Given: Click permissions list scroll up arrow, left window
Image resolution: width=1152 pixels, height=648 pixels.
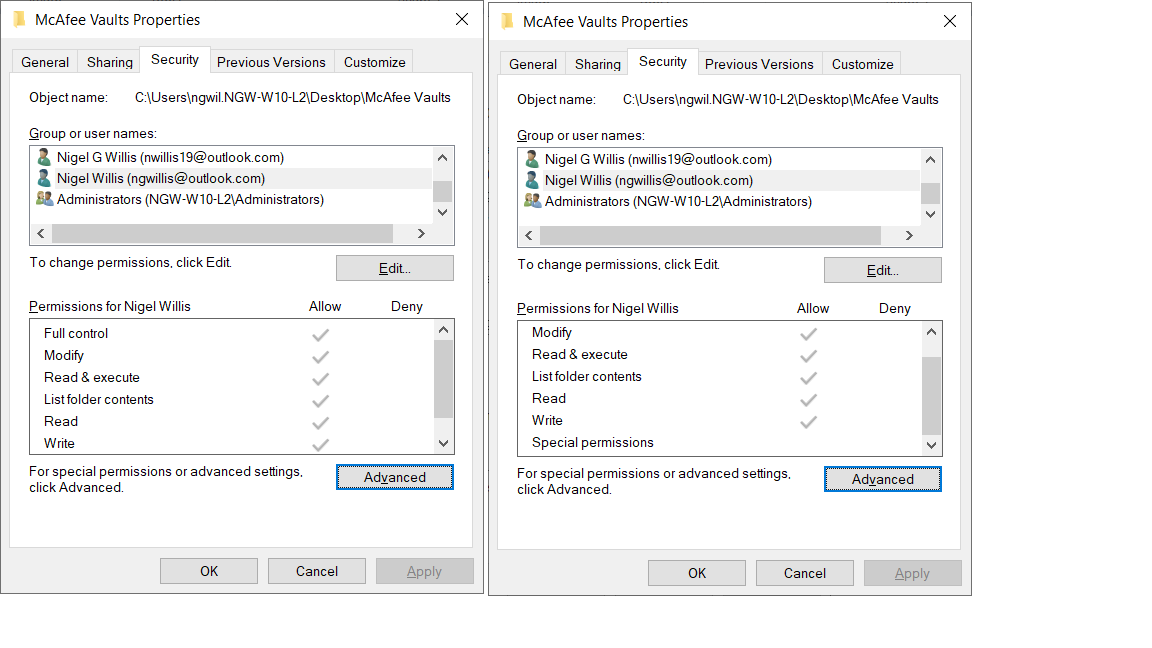Looking at the screenshot, I should pos(443,330).
